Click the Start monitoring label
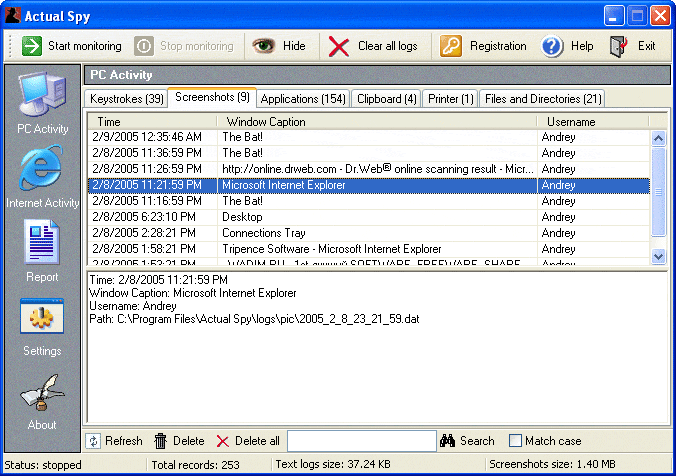This screenshot has width=676, height=476. point(85,46)
